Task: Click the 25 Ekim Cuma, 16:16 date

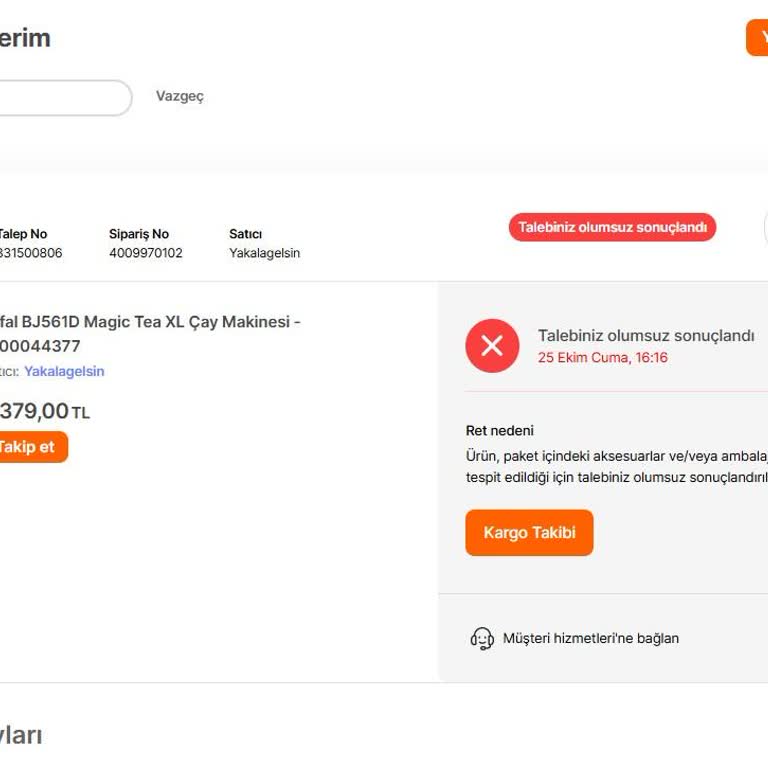Action: [x=602, y=357]
